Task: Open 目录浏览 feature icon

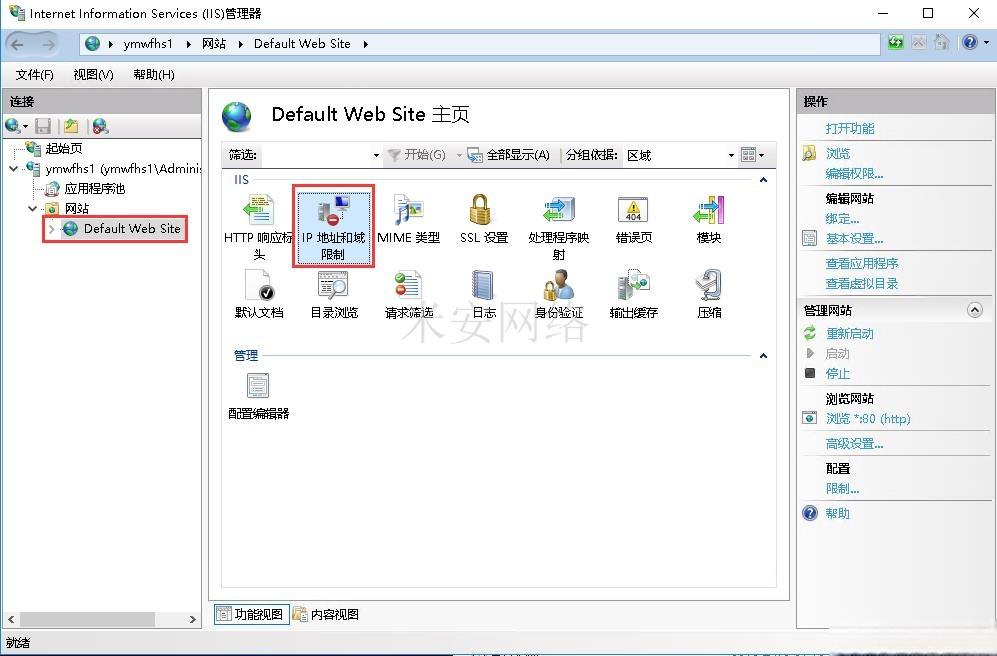Action: [x=334, y=294]
